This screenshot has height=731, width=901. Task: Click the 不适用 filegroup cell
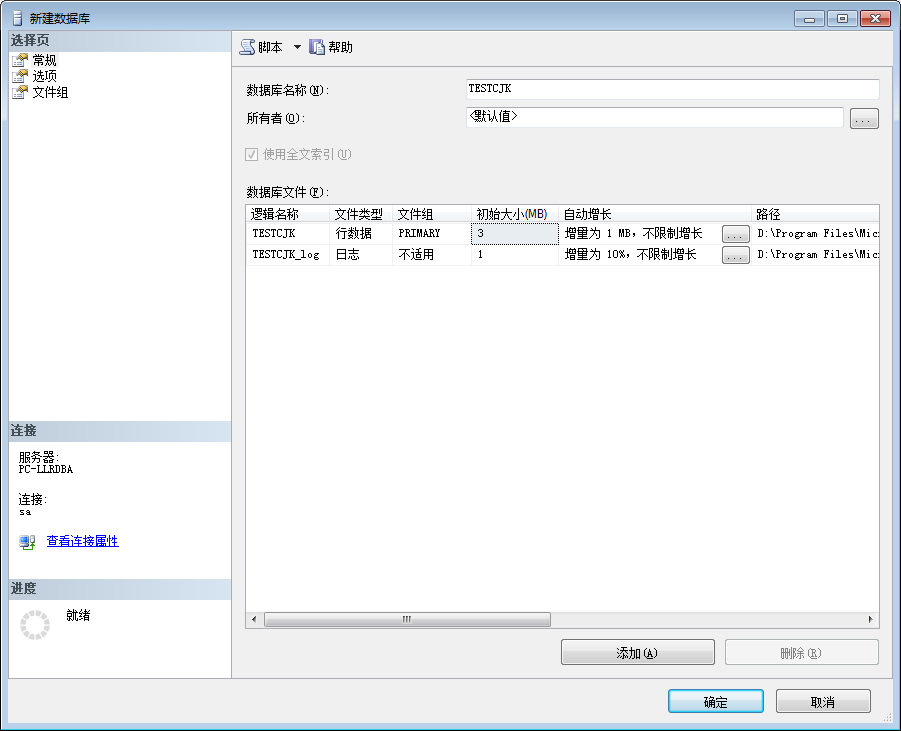point(432,255)
